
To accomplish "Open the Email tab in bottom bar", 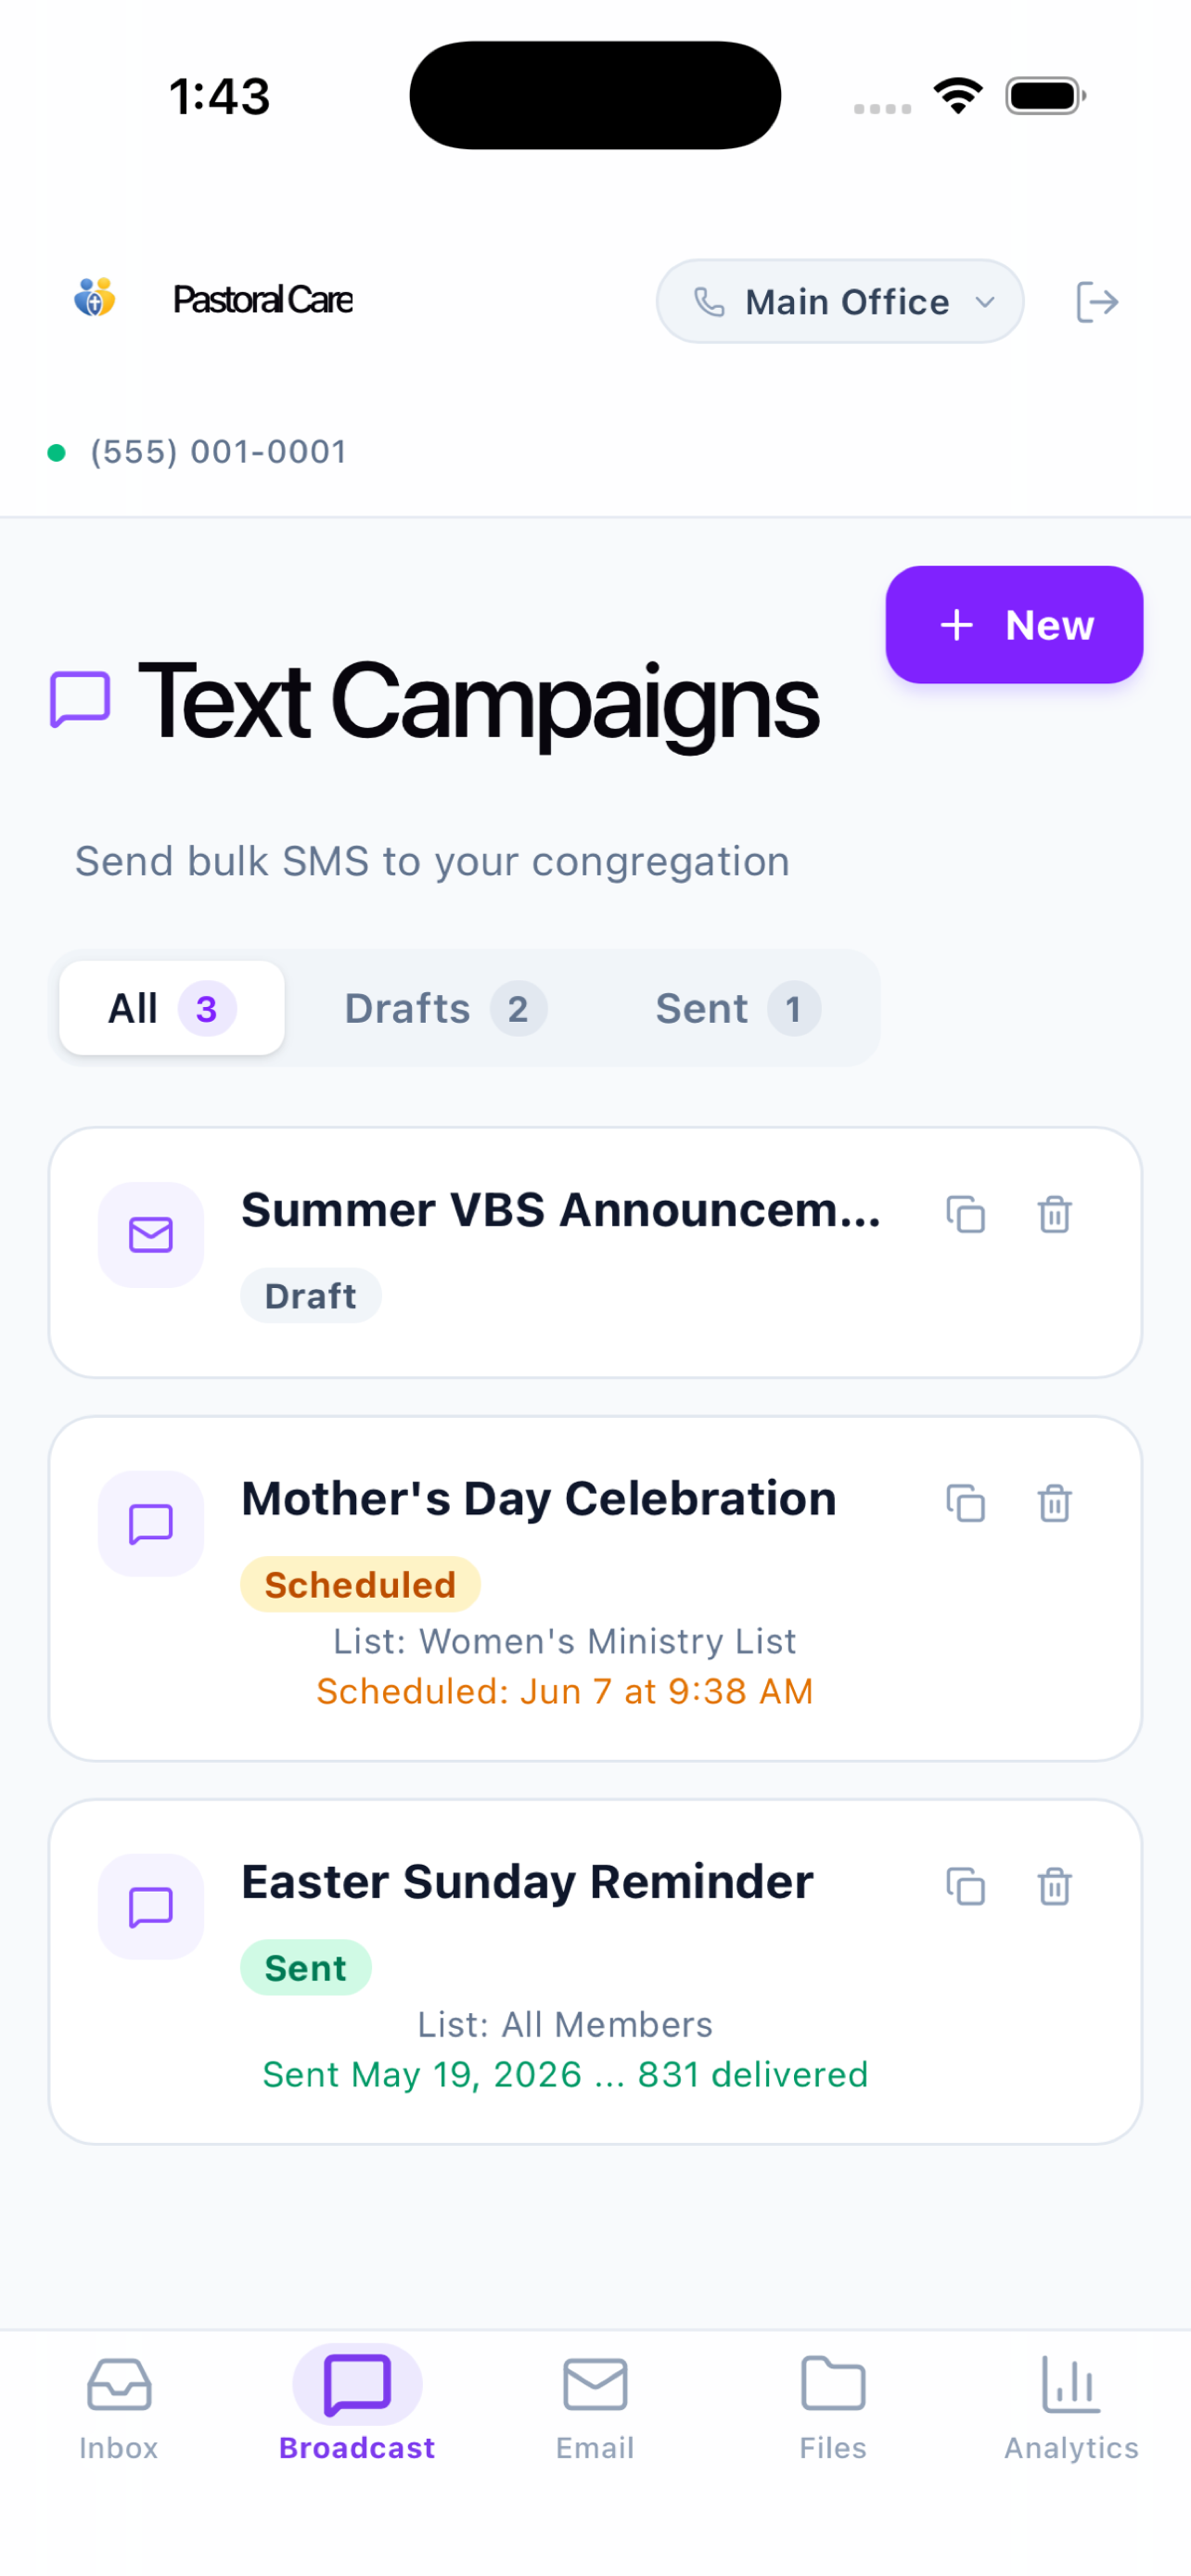I will coord(595,2408).
